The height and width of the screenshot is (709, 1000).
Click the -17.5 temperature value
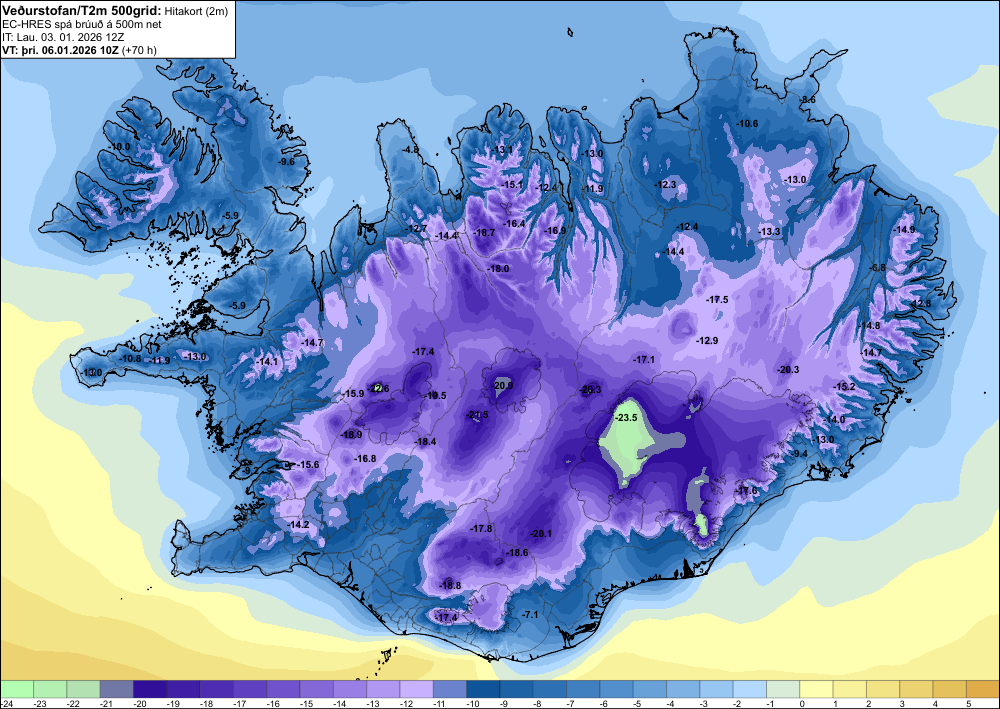(x=717, y=299)
